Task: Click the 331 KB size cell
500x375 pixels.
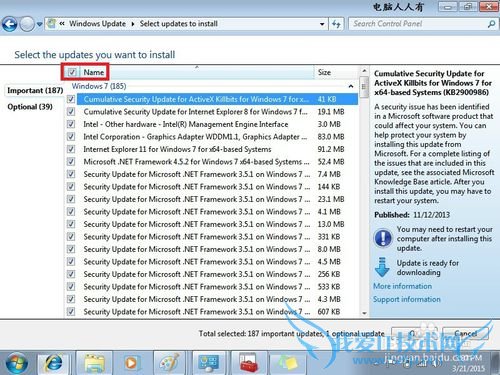Action: 329,237
